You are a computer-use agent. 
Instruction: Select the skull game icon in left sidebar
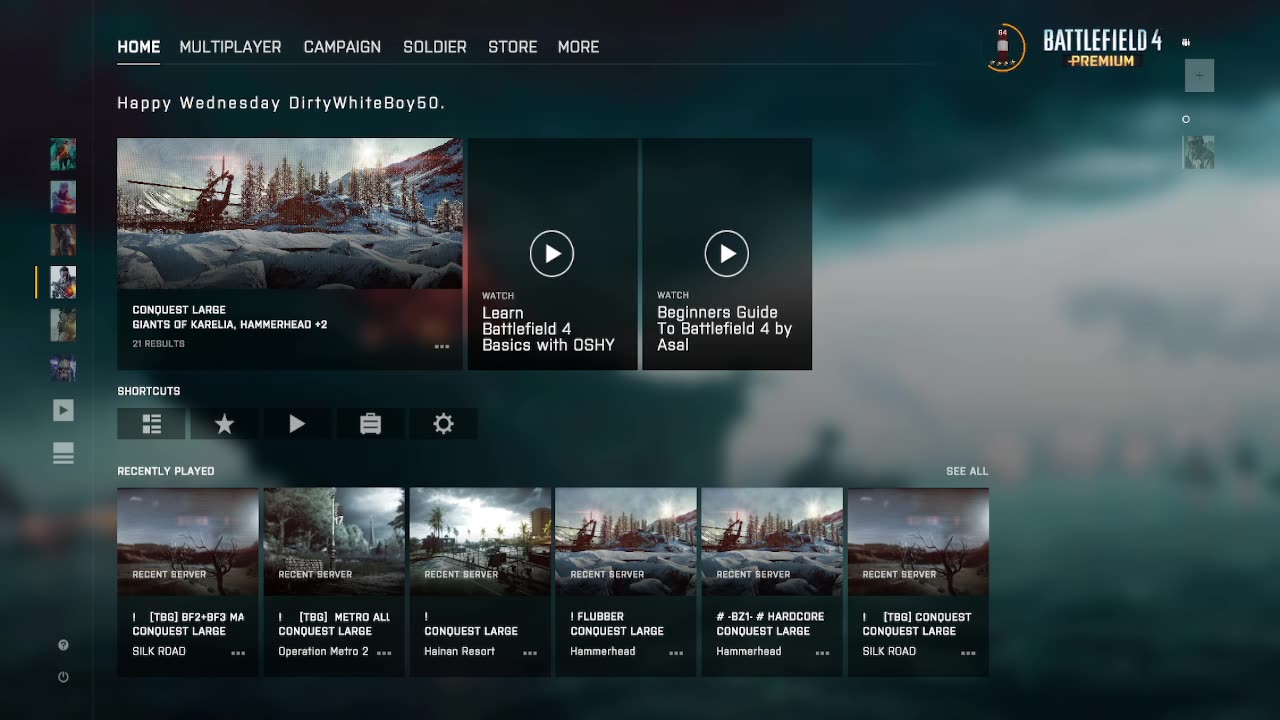coord(63,368)
